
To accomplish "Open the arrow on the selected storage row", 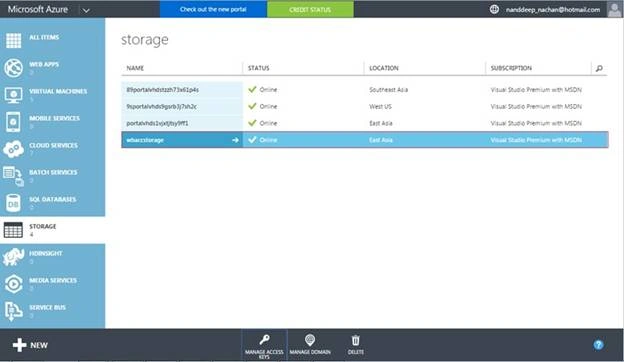I will point(235,140).
